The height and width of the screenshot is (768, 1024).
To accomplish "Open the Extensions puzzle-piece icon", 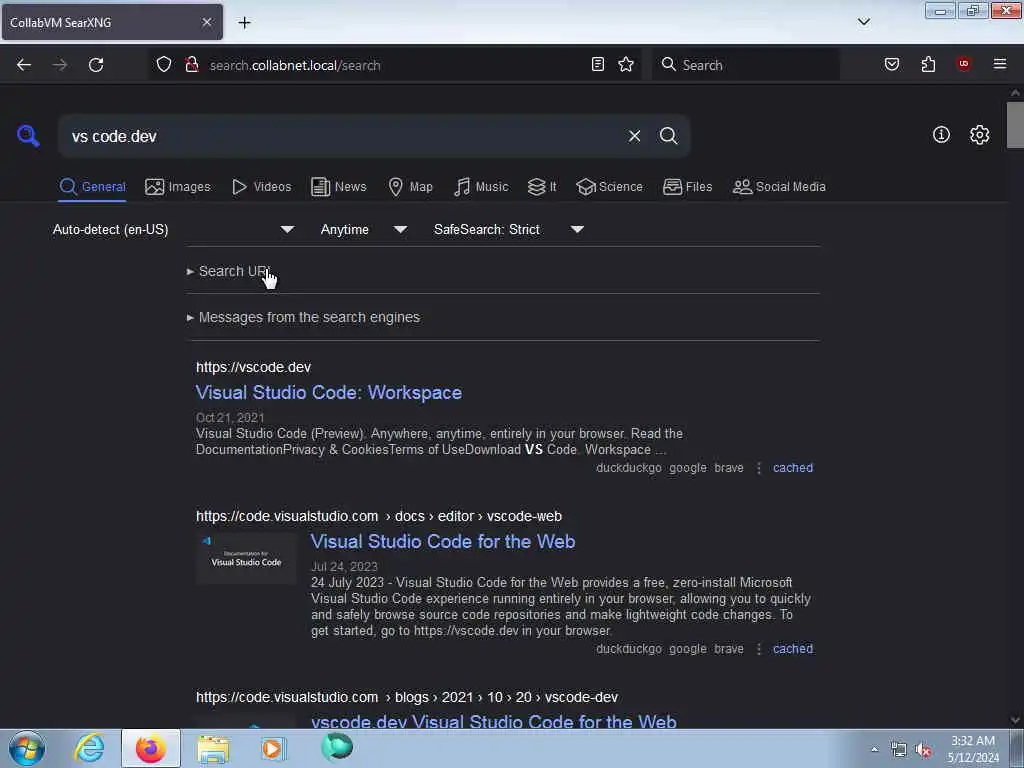I will 929,64.
